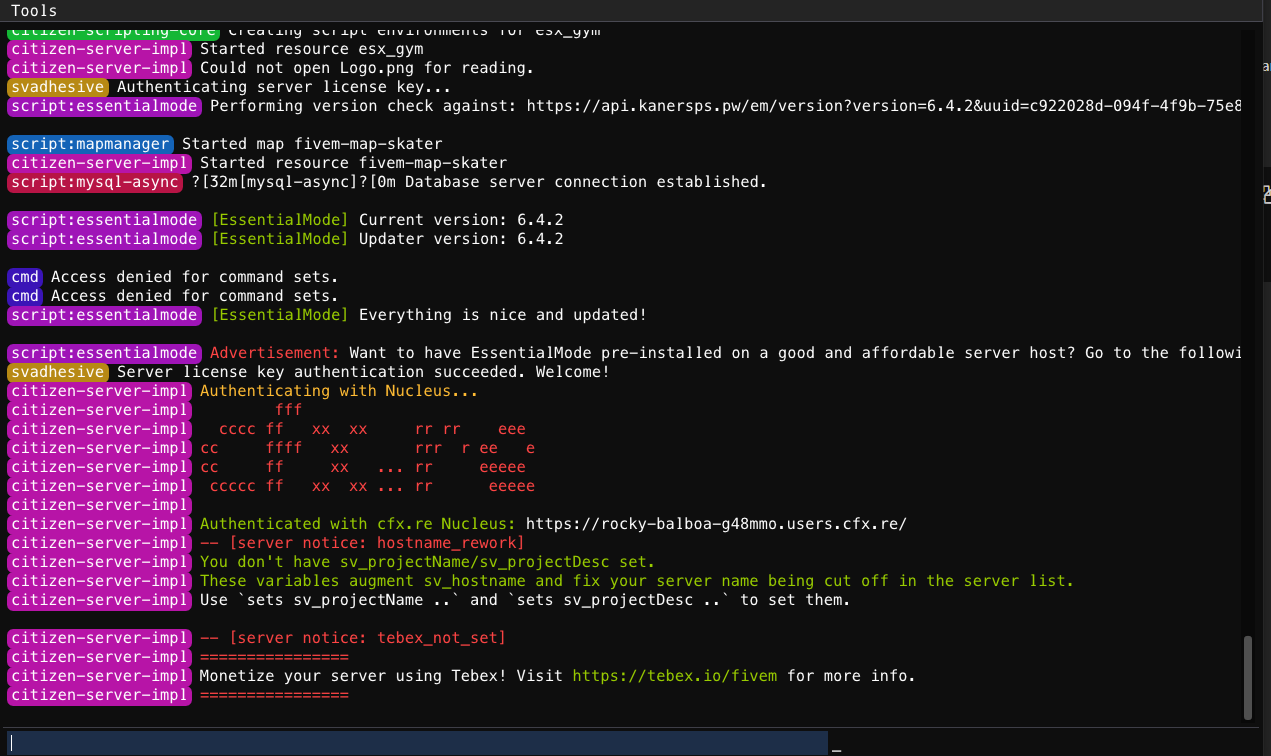Select svadhesive tag beside "authentication succeeded" message
This screenshot has width=1271, height=756.
pyautogui.click(x=57, y=372)
